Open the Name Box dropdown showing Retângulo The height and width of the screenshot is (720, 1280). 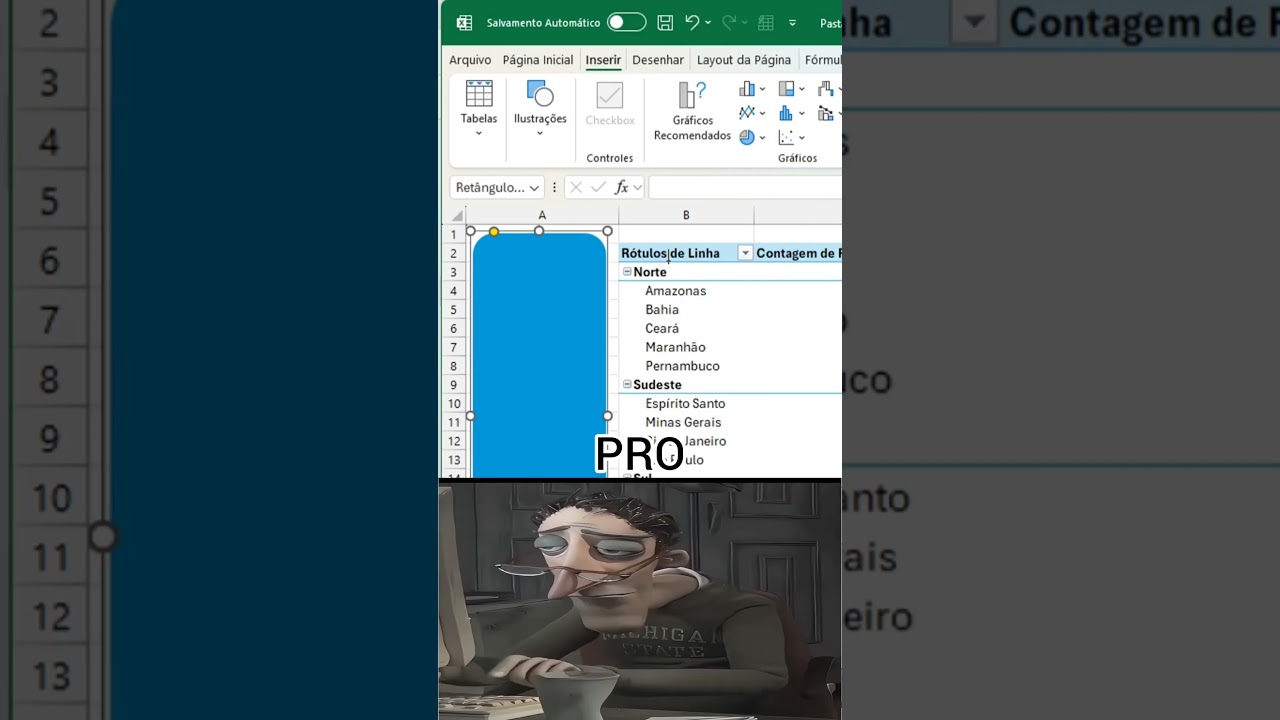[534, 187]
